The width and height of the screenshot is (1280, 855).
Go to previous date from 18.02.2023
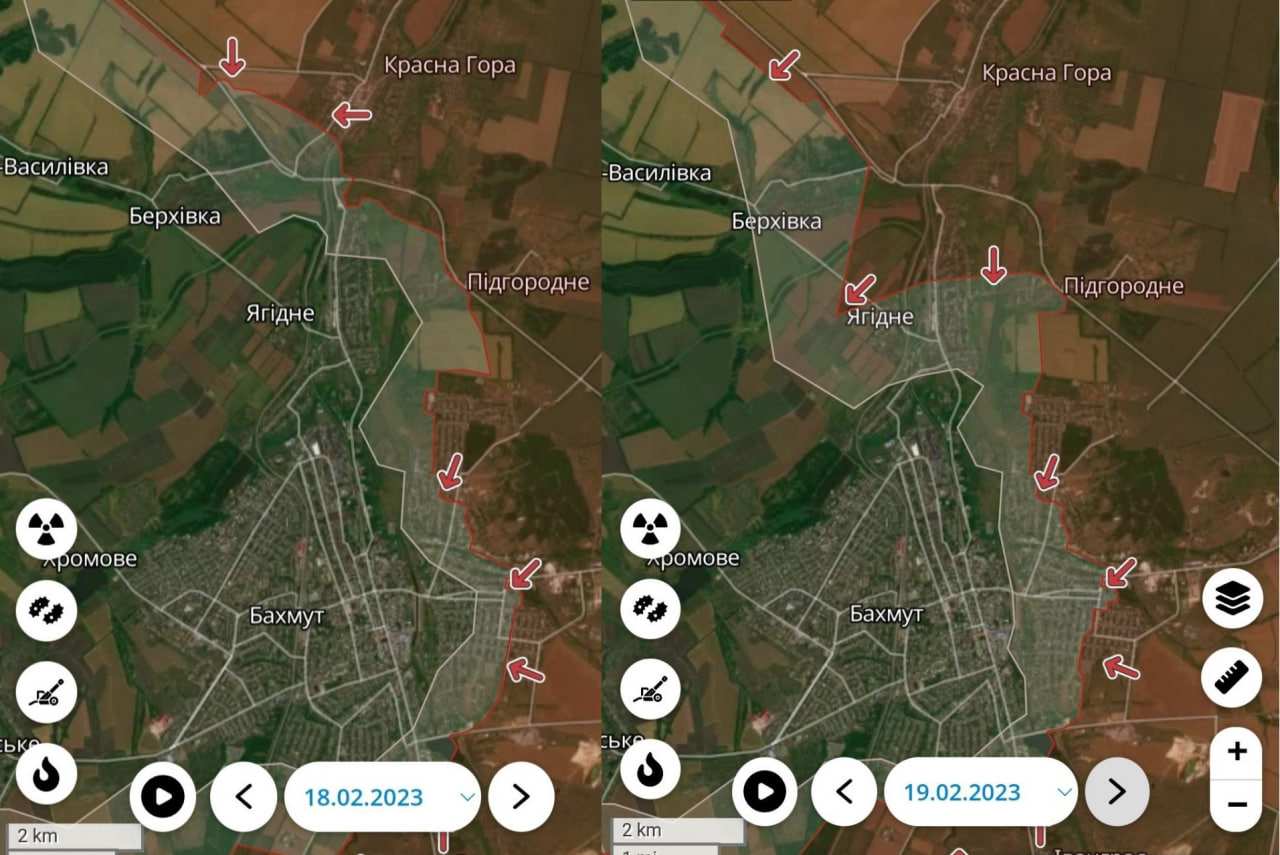coord(243,797)
